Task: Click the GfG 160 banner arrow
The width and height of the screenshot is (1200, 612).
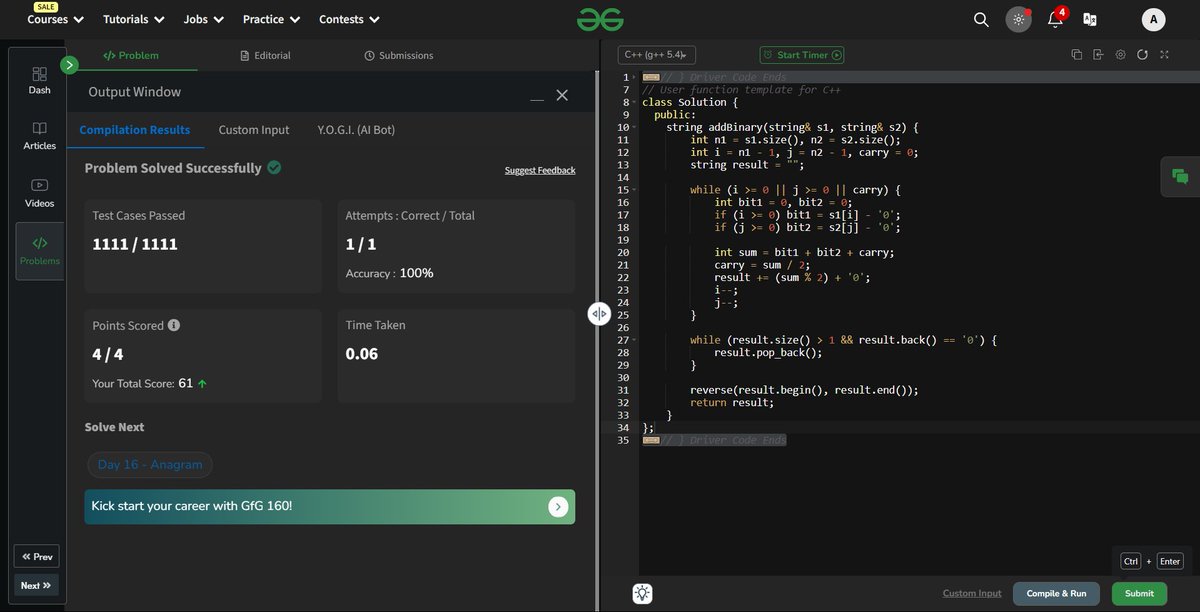Action: (558, 507)
